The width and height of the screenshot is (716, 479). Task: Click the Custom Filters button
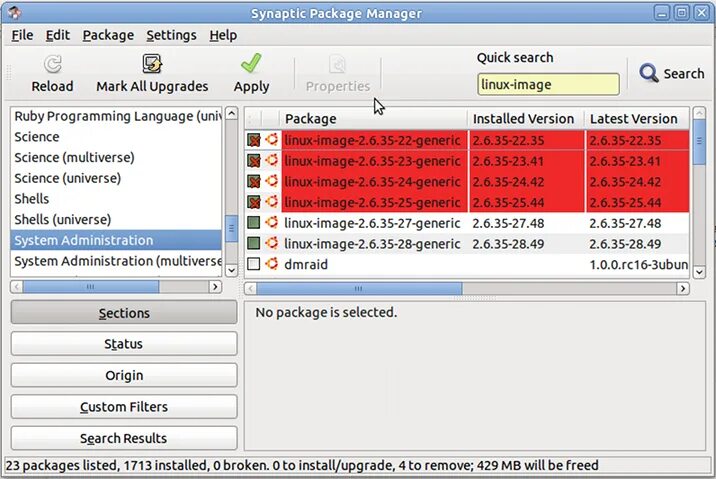(124, 406)
